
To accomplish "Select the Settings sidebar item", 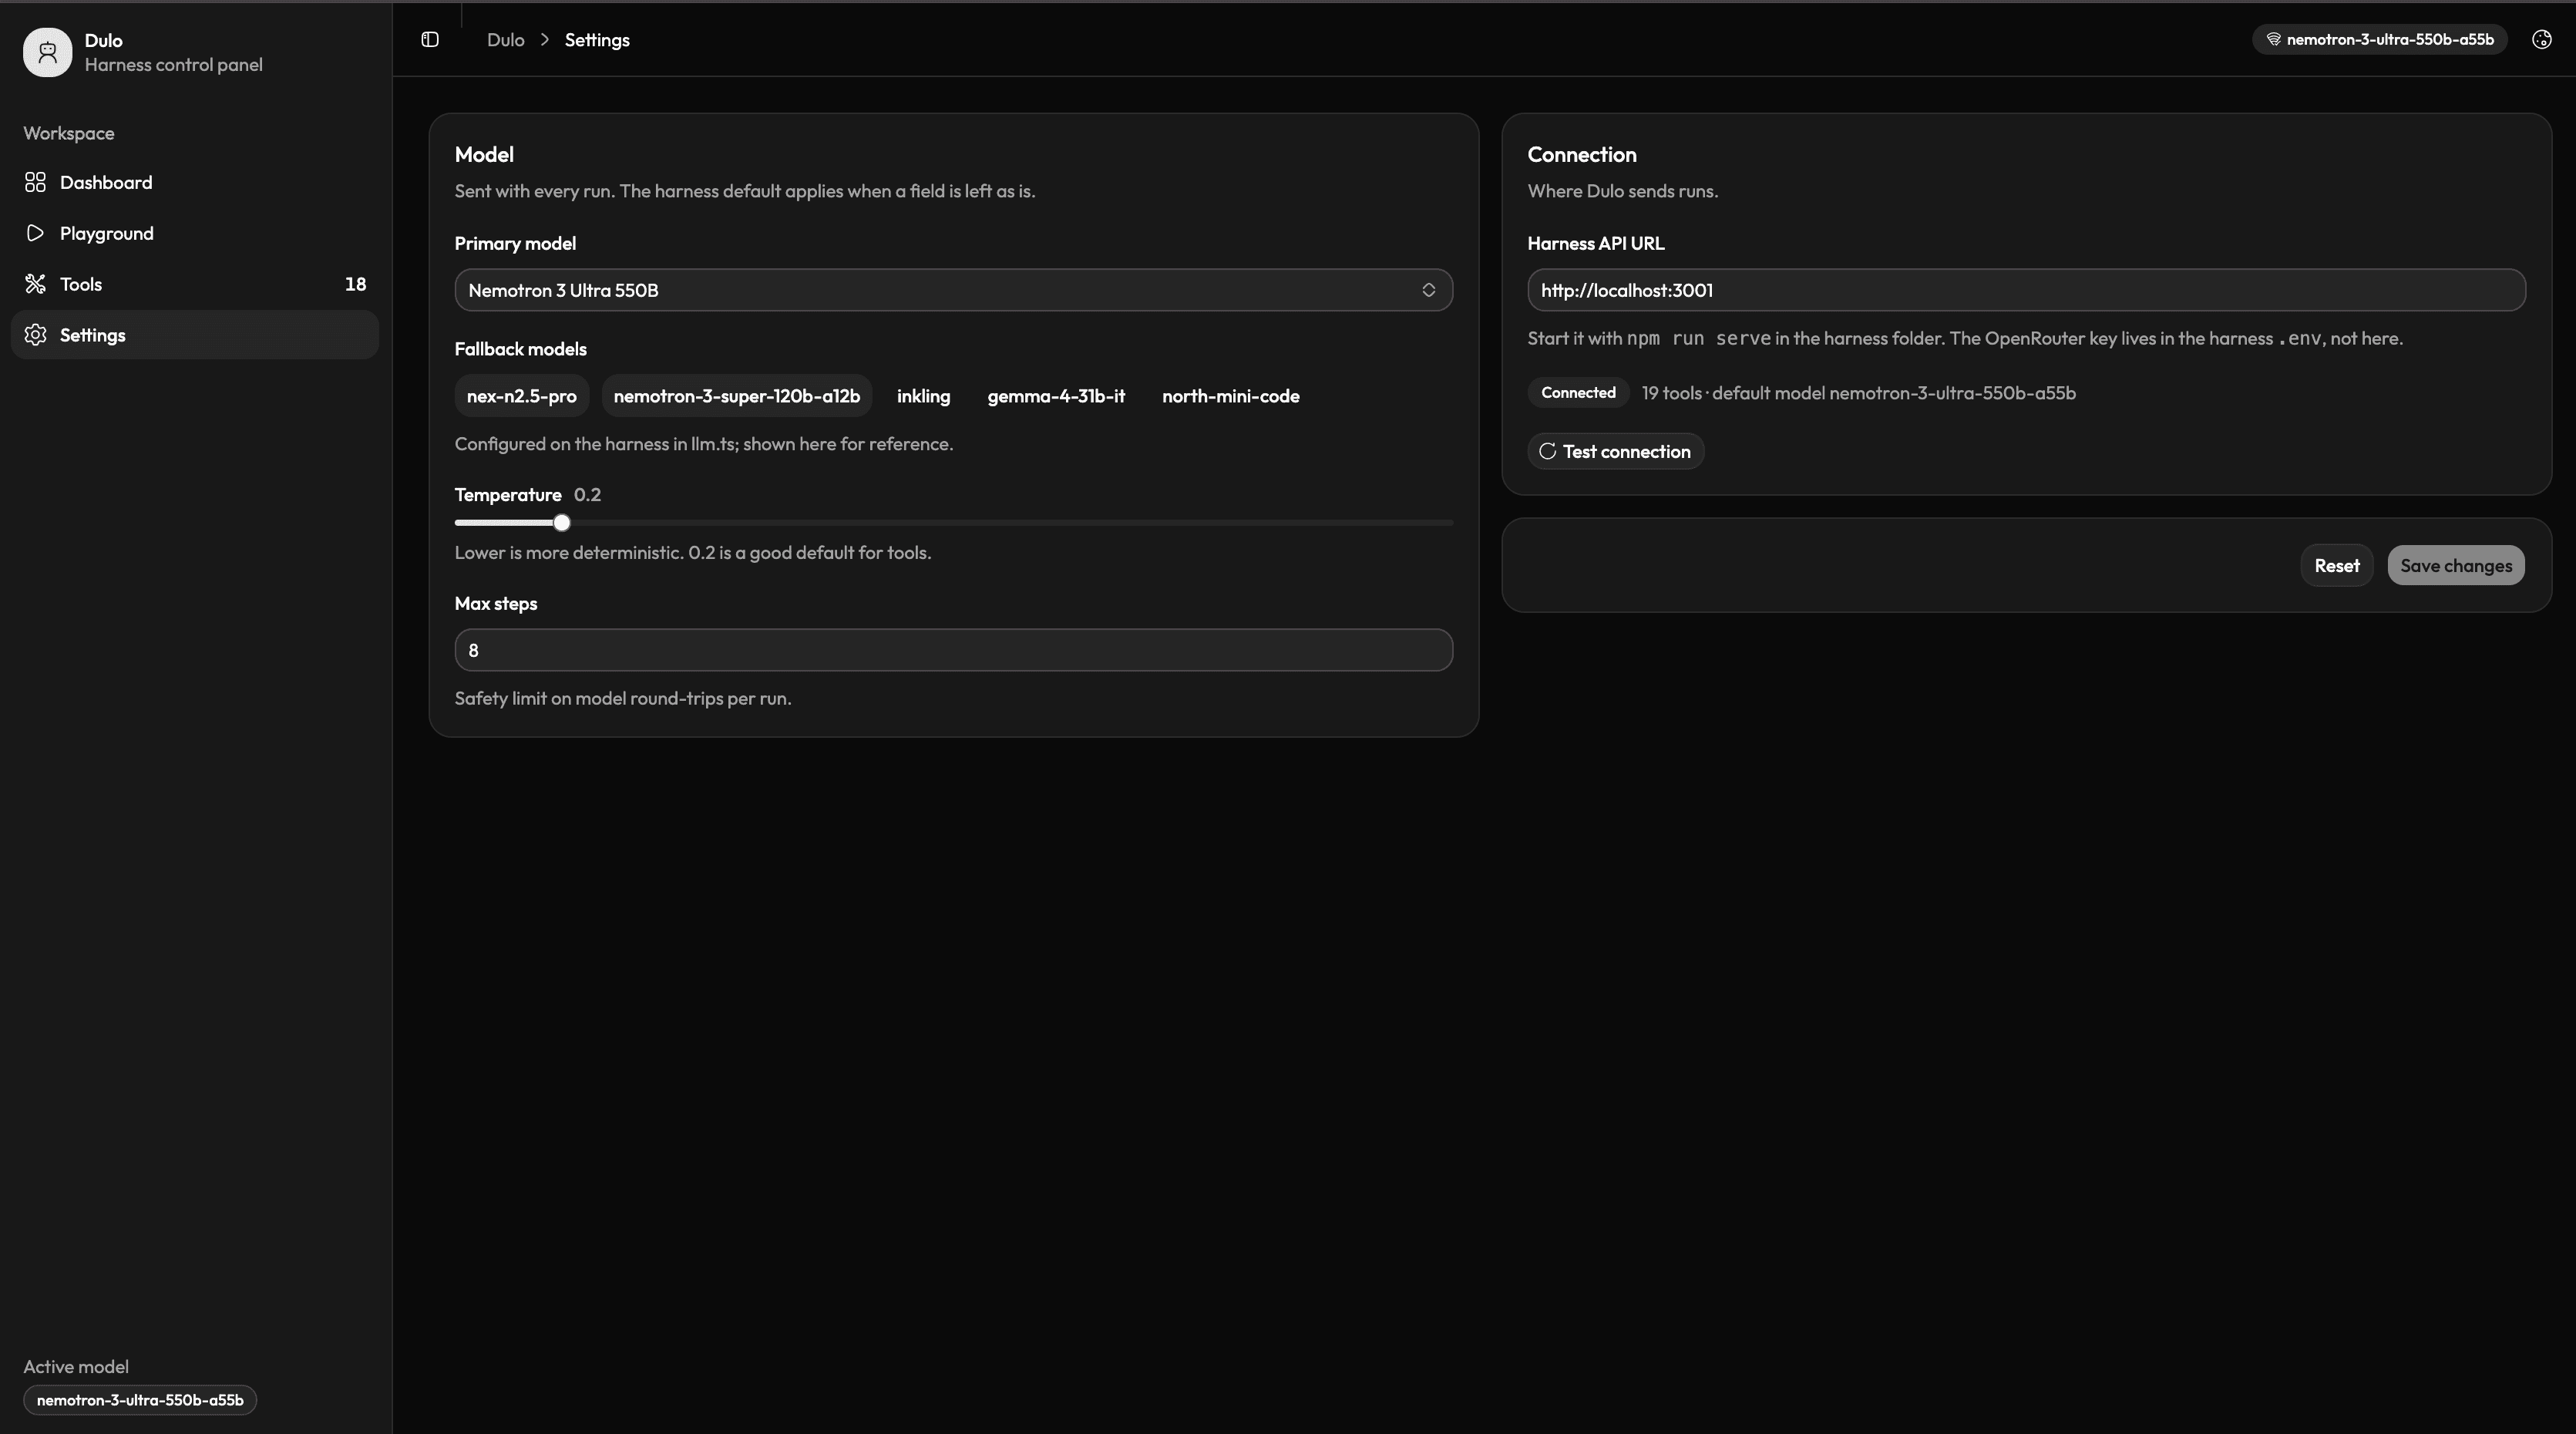I will pyautogui.click(x=195, y=335).
